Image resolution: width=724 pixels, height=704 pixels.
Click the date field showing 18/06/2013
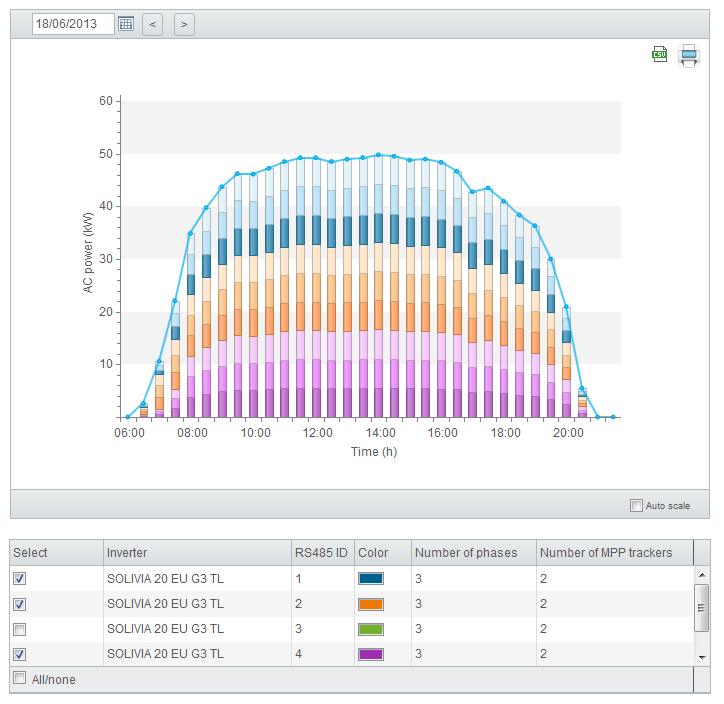coord(73,24)
